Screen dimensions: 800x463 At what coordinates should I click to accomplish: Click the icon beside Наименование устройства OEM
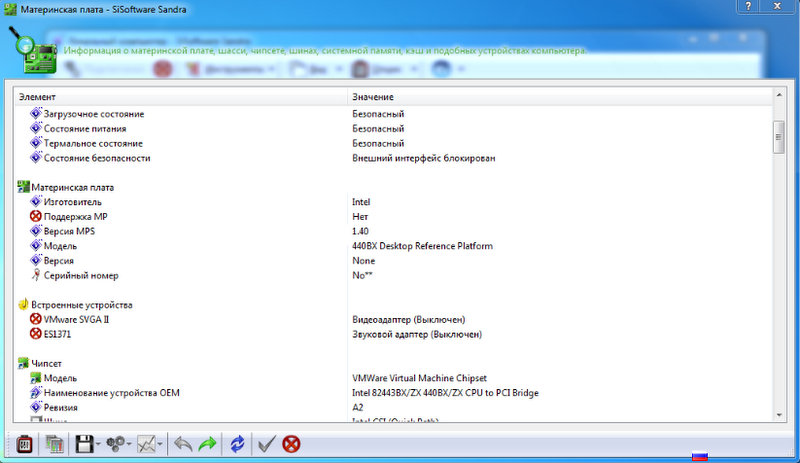pos(36,393)
